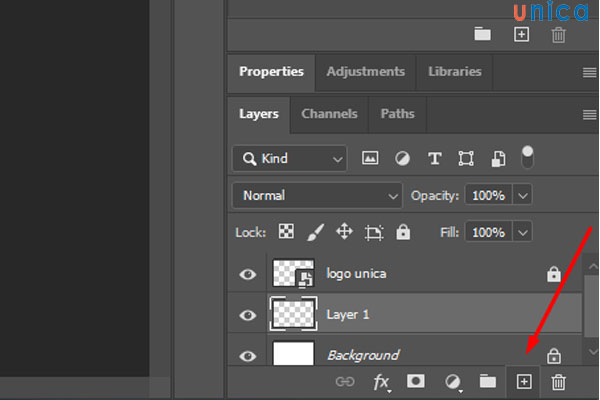The image size is (600, 400).
Task: Select the Layer 1 thumbnail
Action: (x=293, y=314)
